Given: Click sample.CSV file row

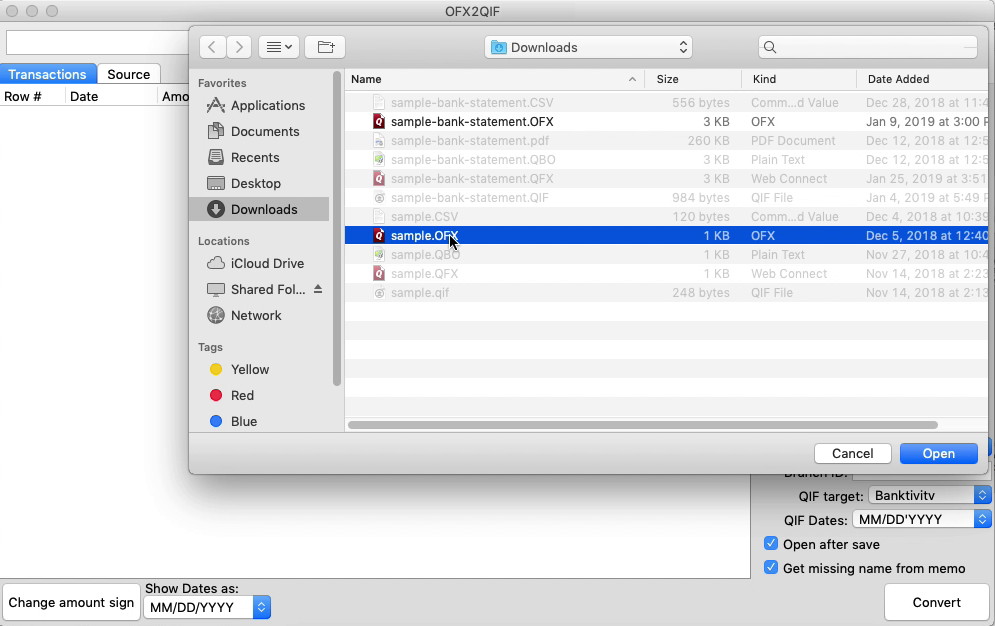Looking at the screenshot, I should click(666, 217).
